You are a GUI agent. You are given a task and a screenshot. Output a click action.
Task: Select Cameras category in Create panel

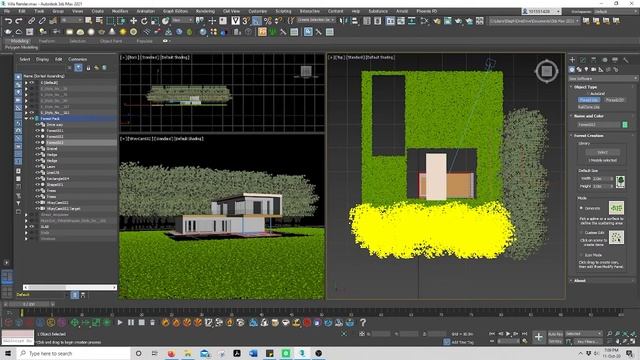[593, 69]
